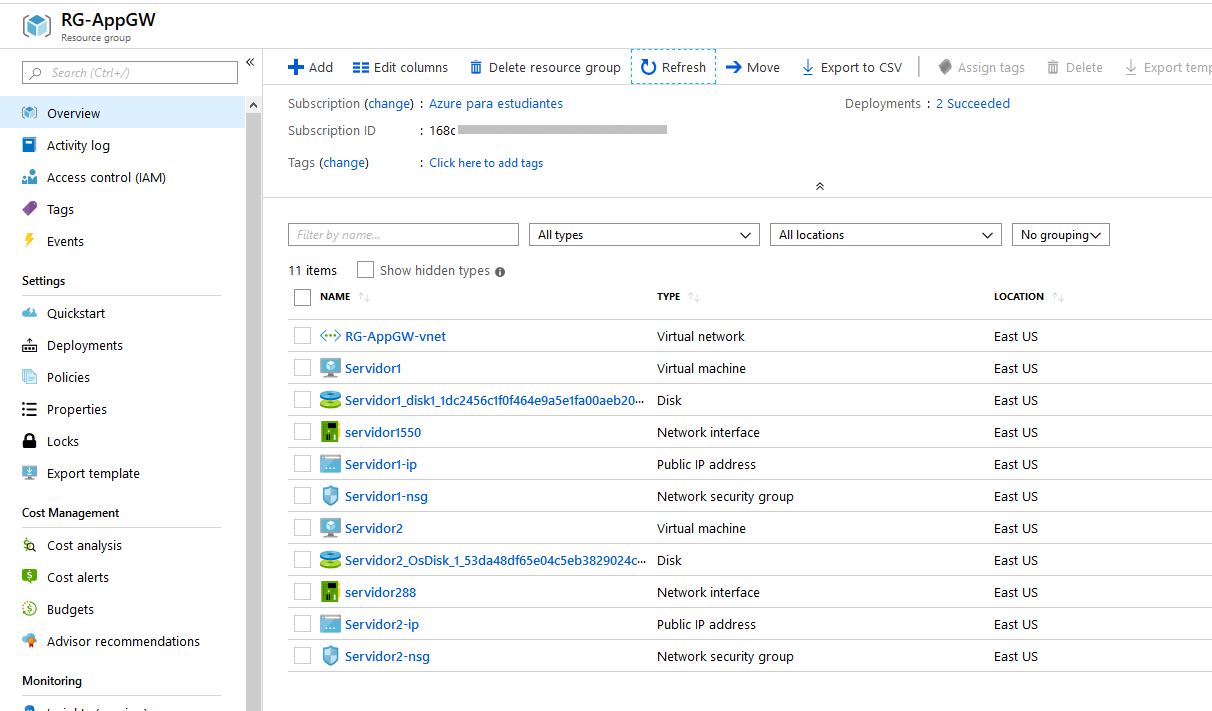
Task: Click the Move button in the toolbar
Action: (x=753, y=67)
